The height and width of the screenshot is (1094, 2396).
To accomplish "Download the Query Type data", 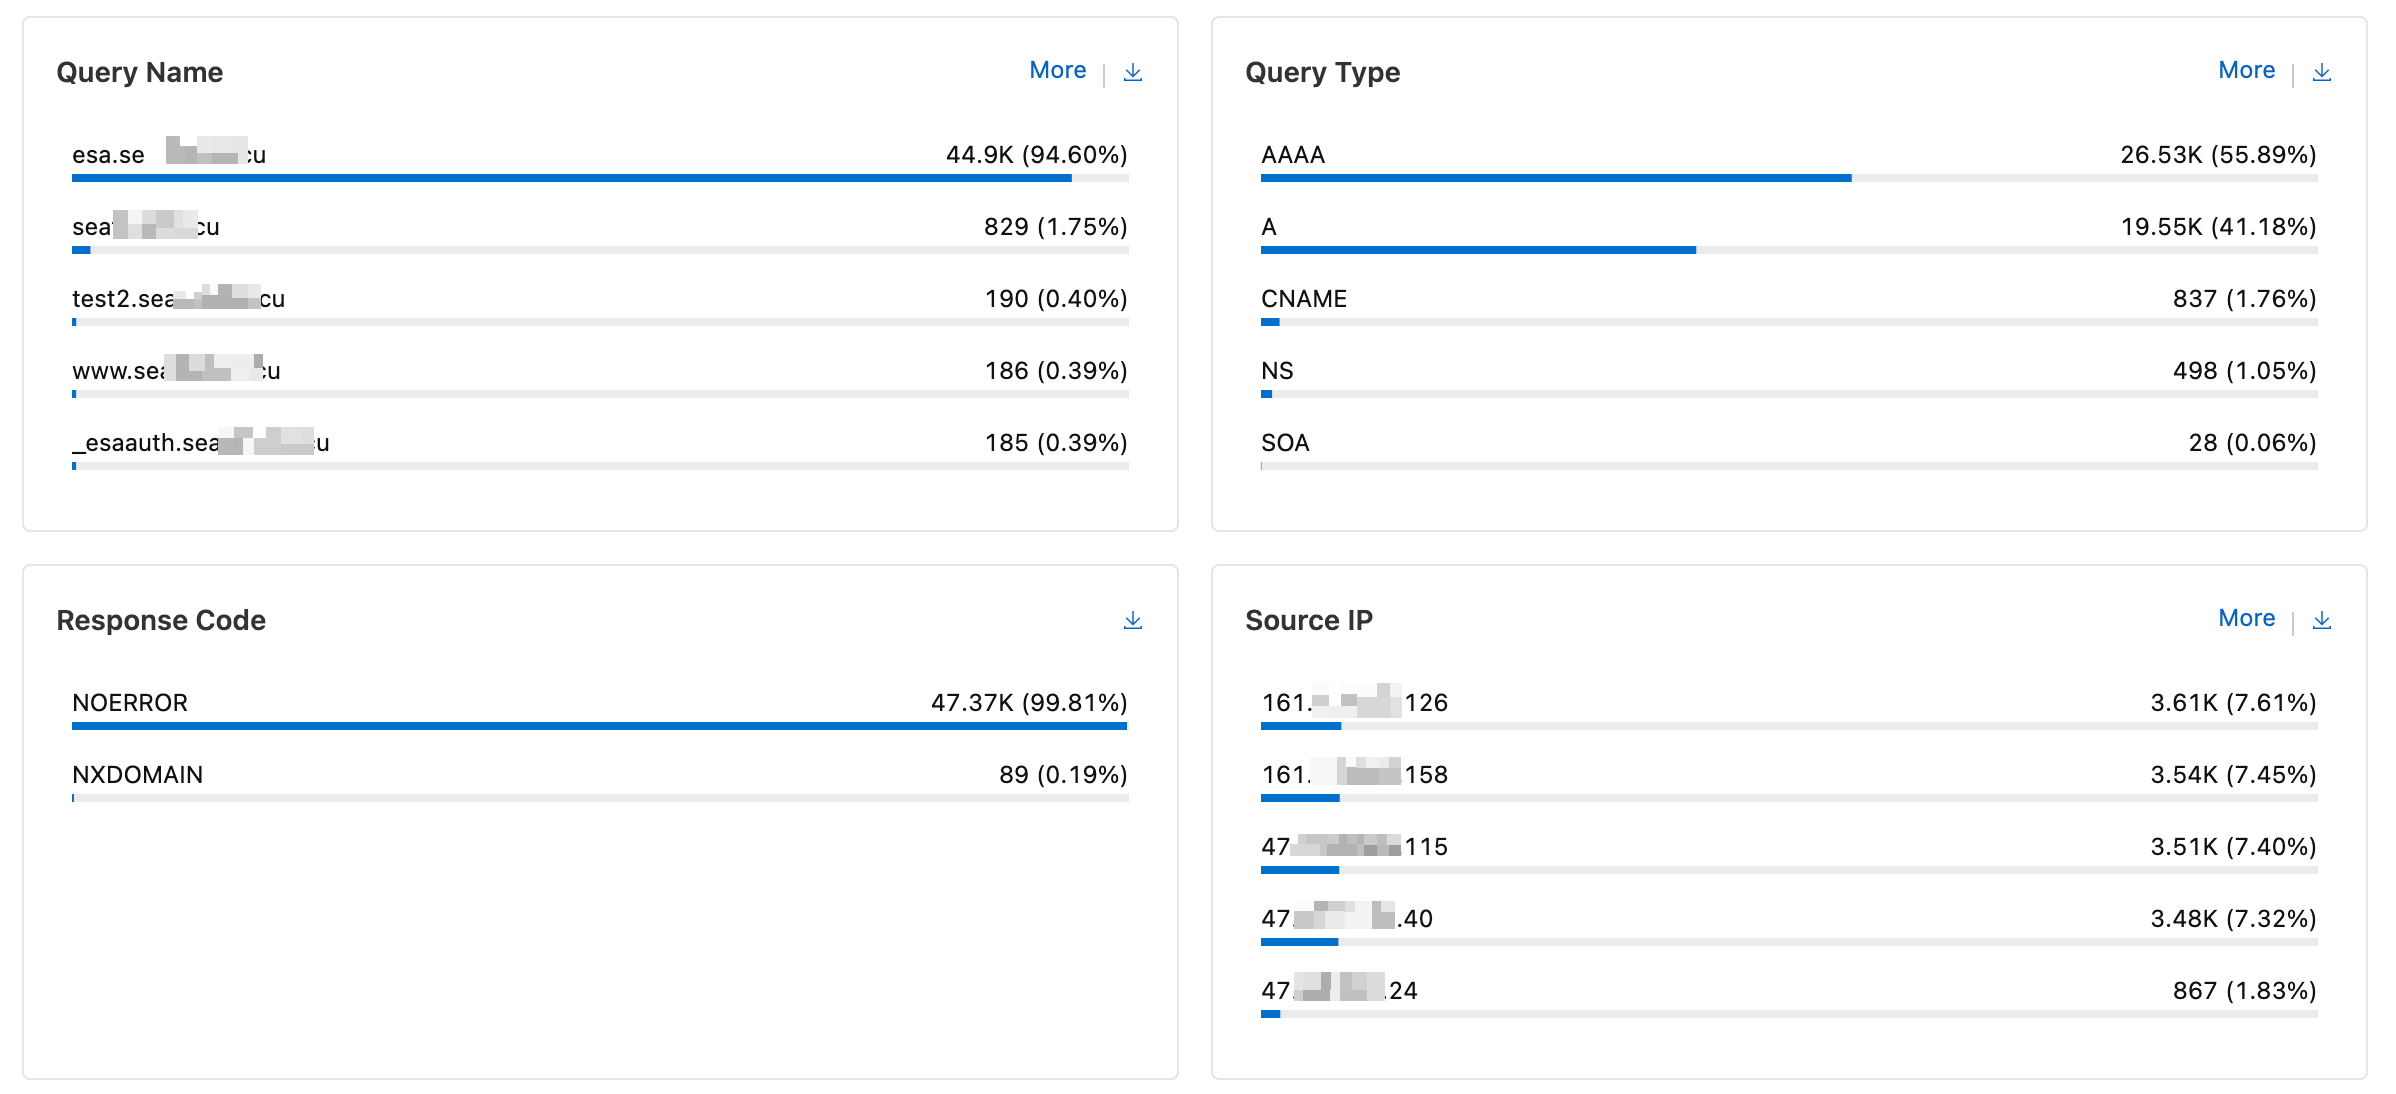I will pyautogui.click(x=2321, y=72).
